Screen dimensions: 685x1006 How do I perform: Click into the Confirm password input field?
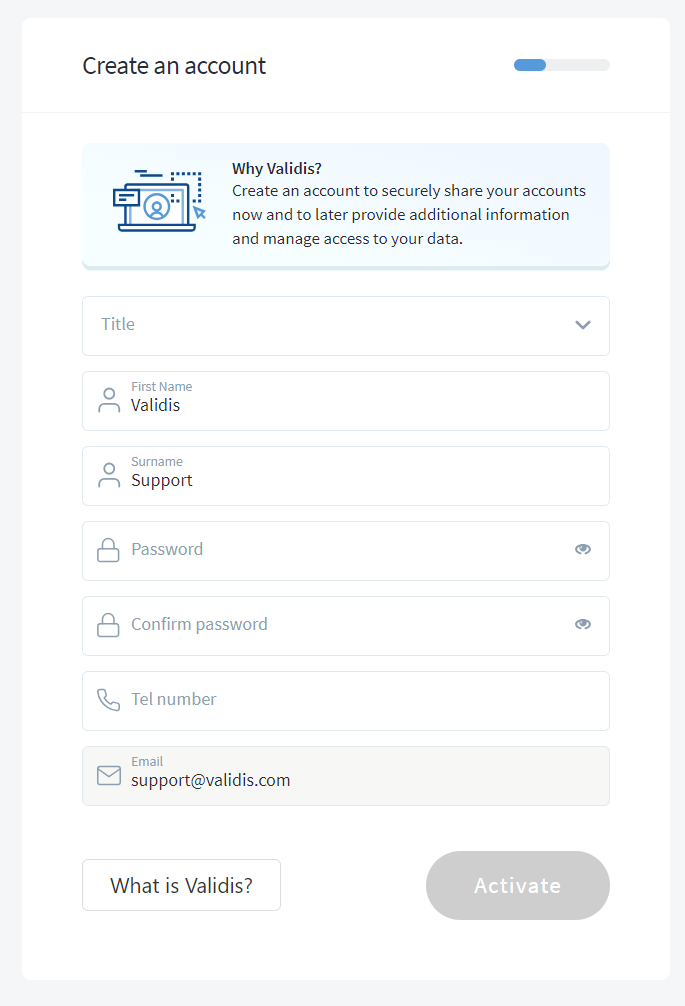point(346,626)
